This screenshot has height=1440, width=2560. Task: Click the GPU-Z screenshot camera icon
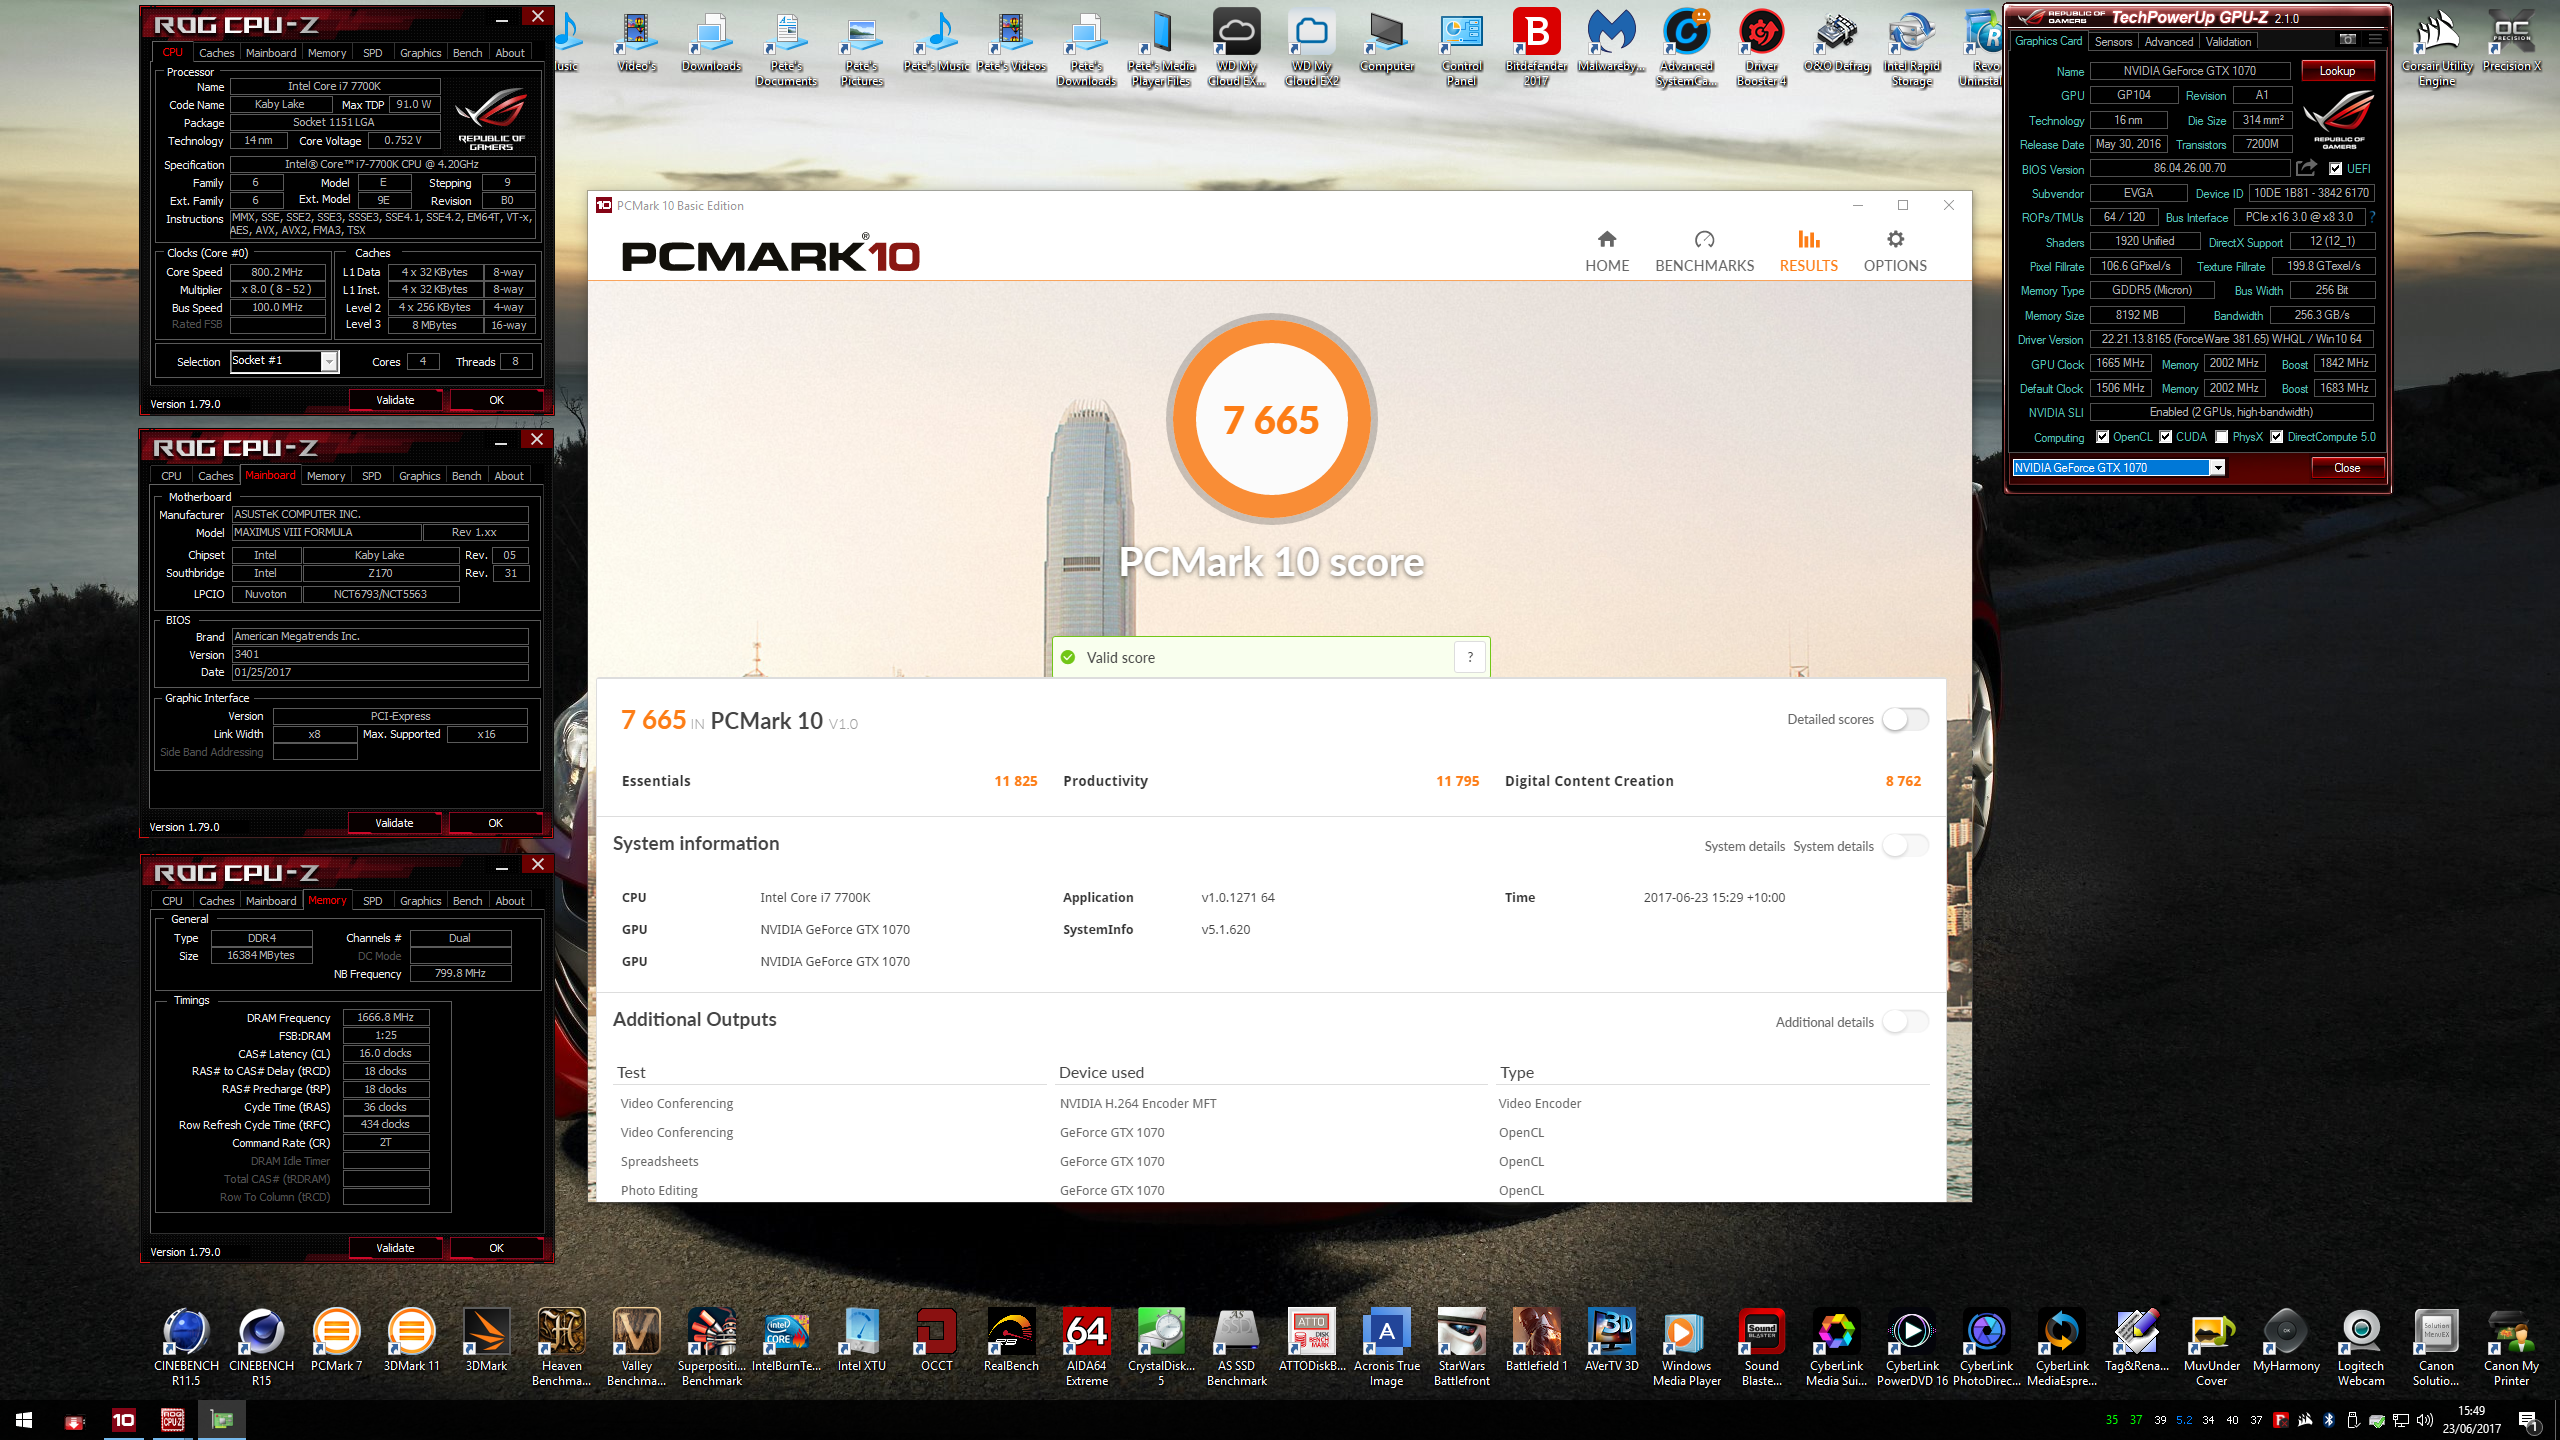coord(2347,39)
